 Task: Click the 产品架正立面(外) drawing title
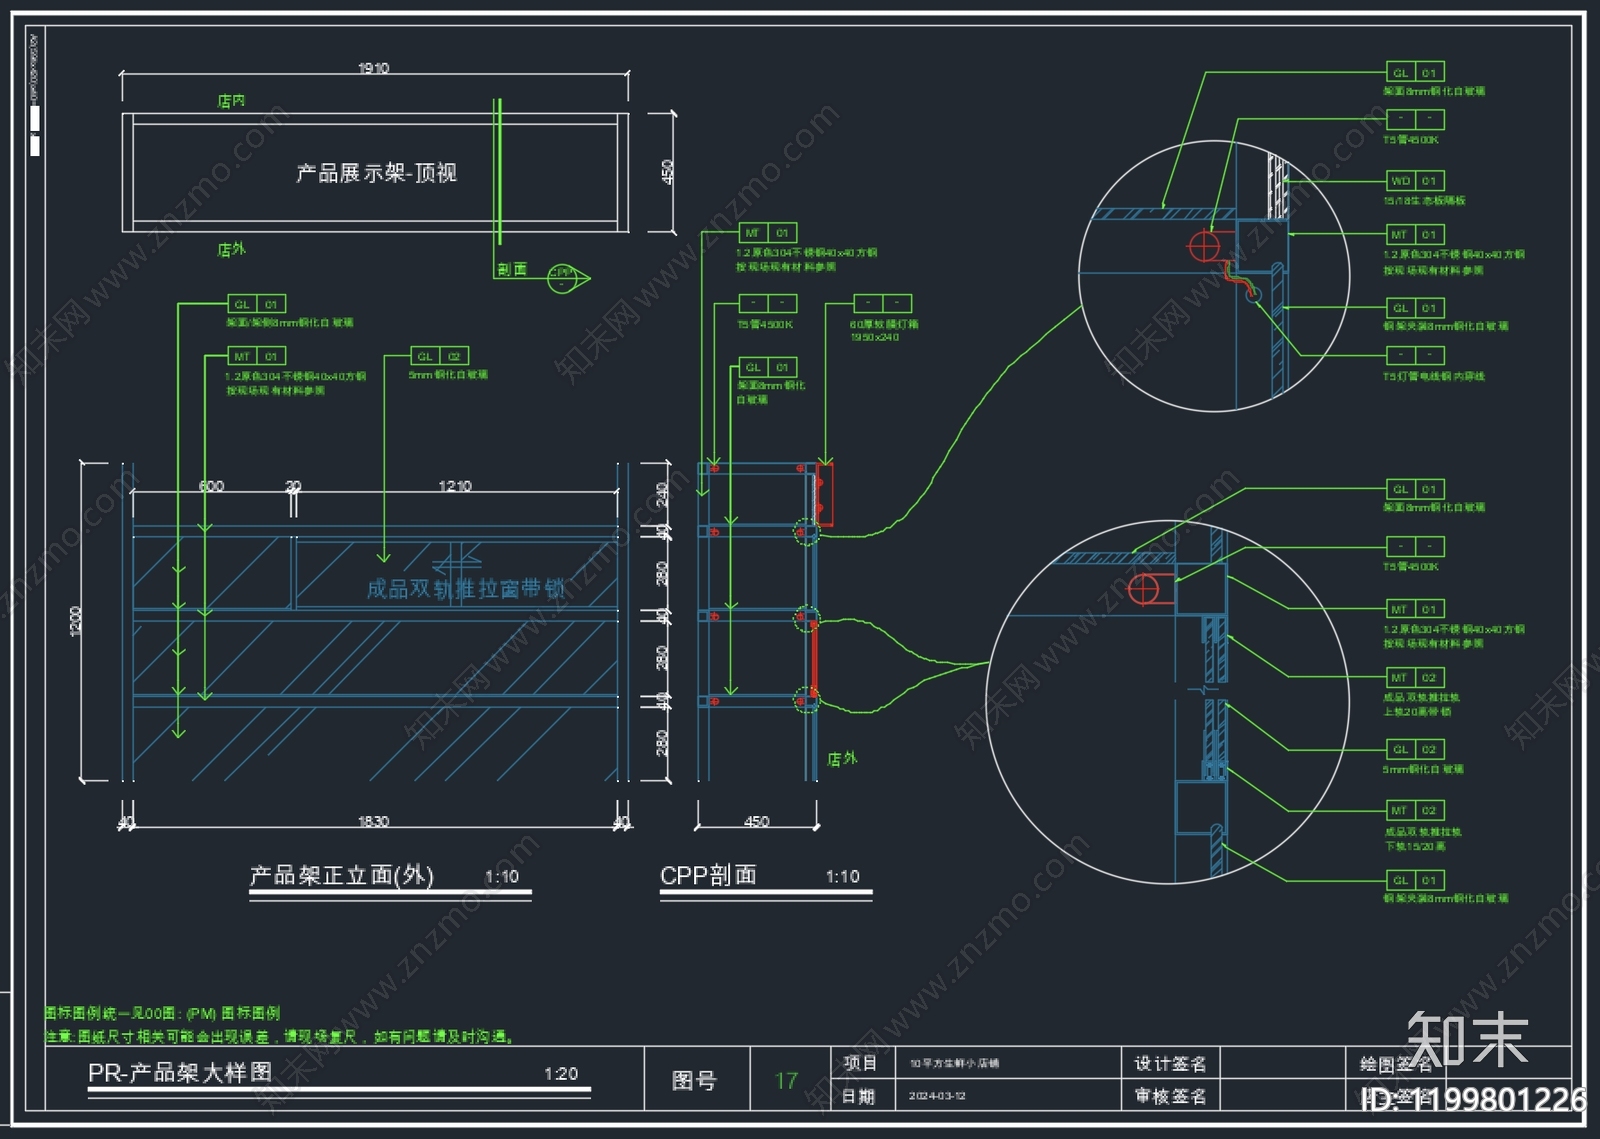coord(341,876)
